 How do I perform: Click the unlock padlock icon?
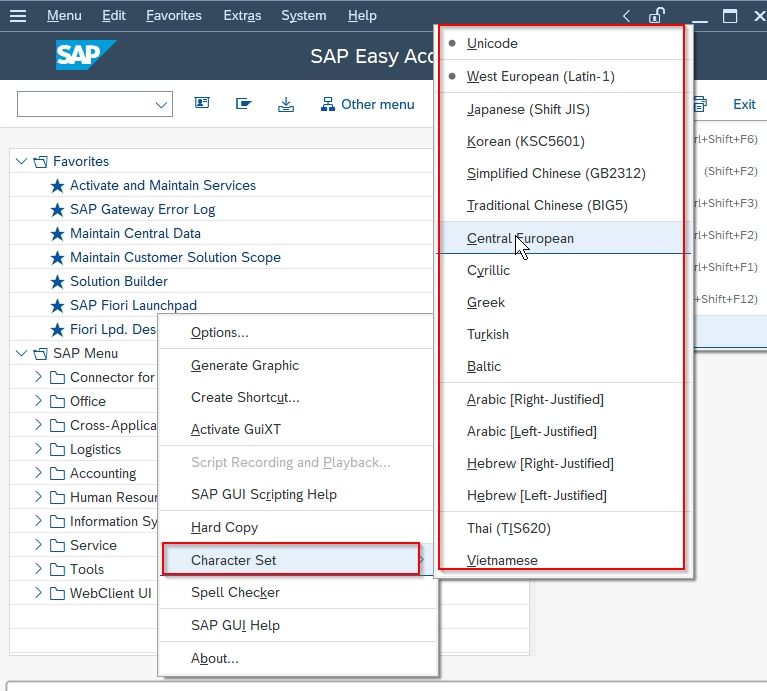(656, 15)
